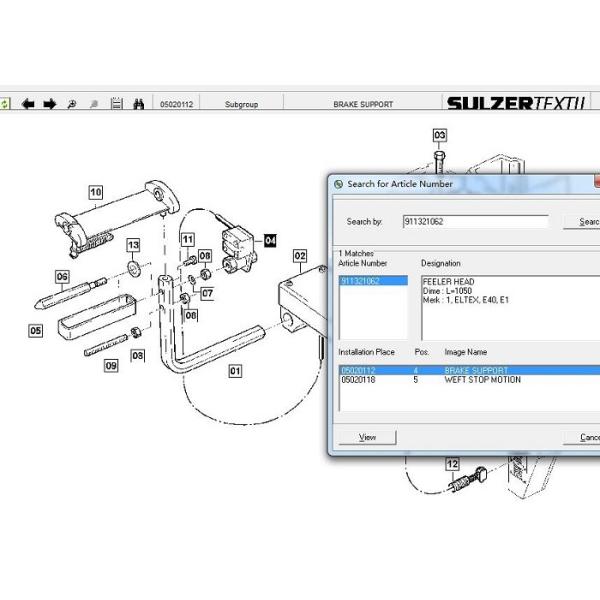
Task: Click the back arrow toolbar icon
Action: pos(28,104)
